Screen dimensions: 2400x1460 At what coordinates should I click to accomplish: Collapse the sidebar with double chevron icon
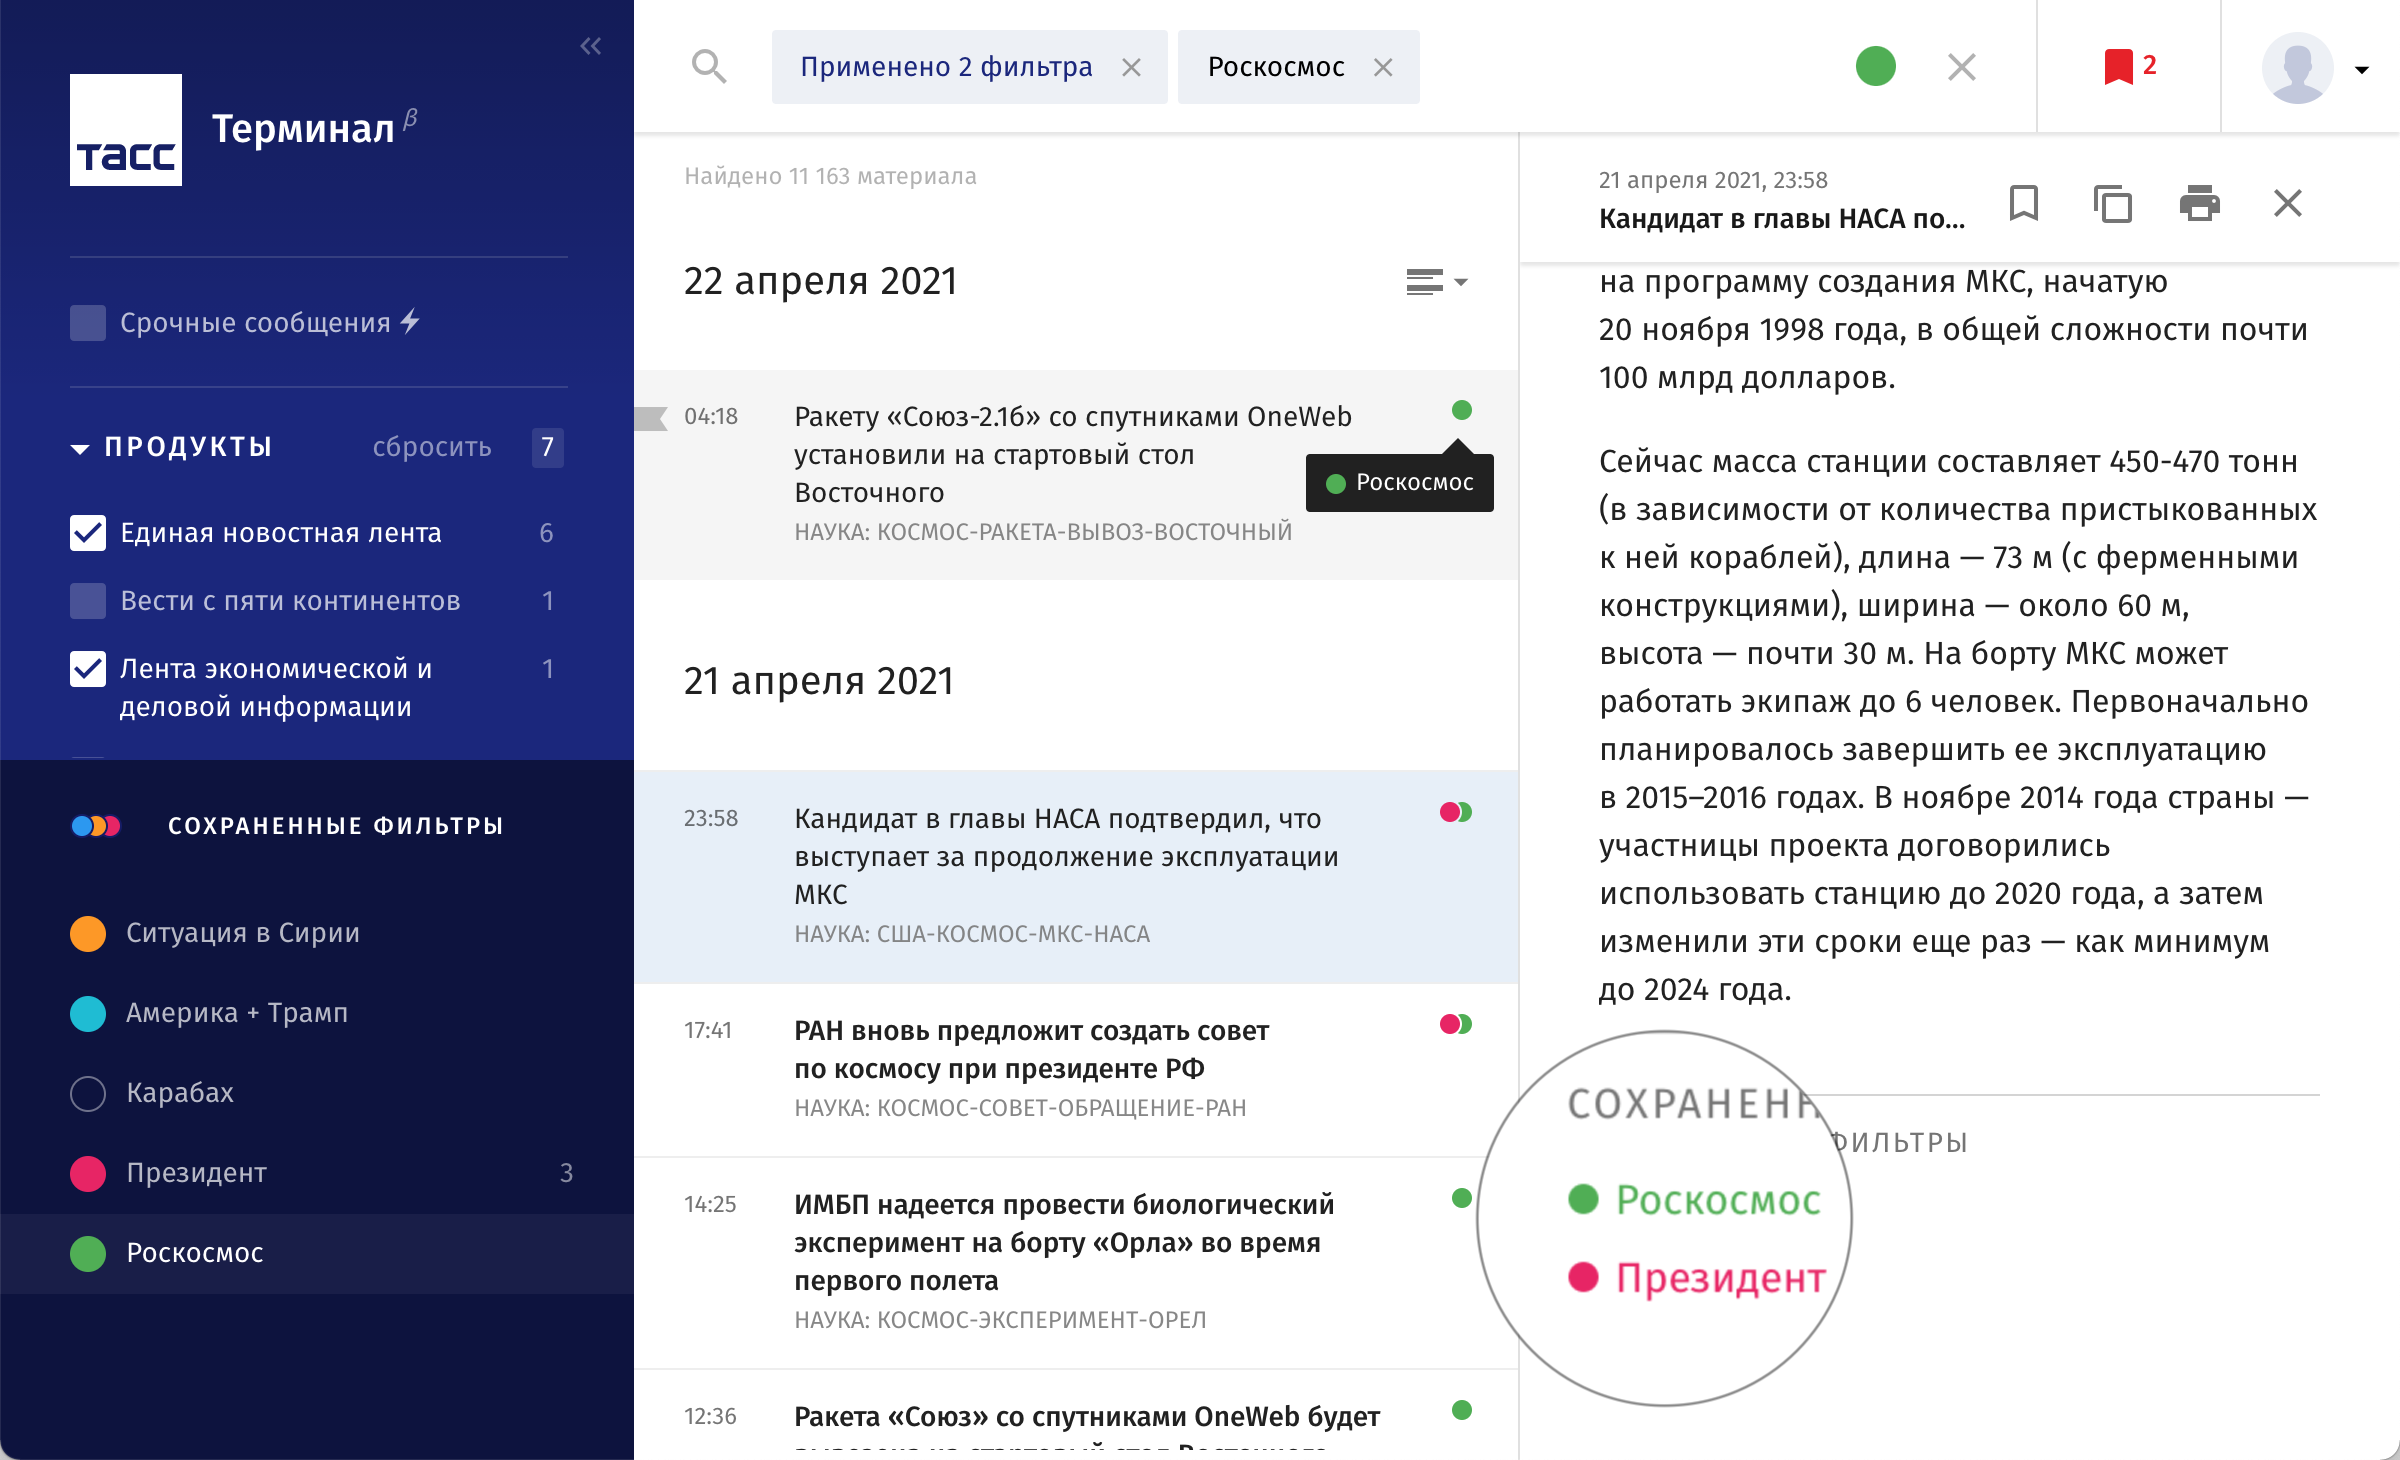pyautogui.click(x=591, y=46)
